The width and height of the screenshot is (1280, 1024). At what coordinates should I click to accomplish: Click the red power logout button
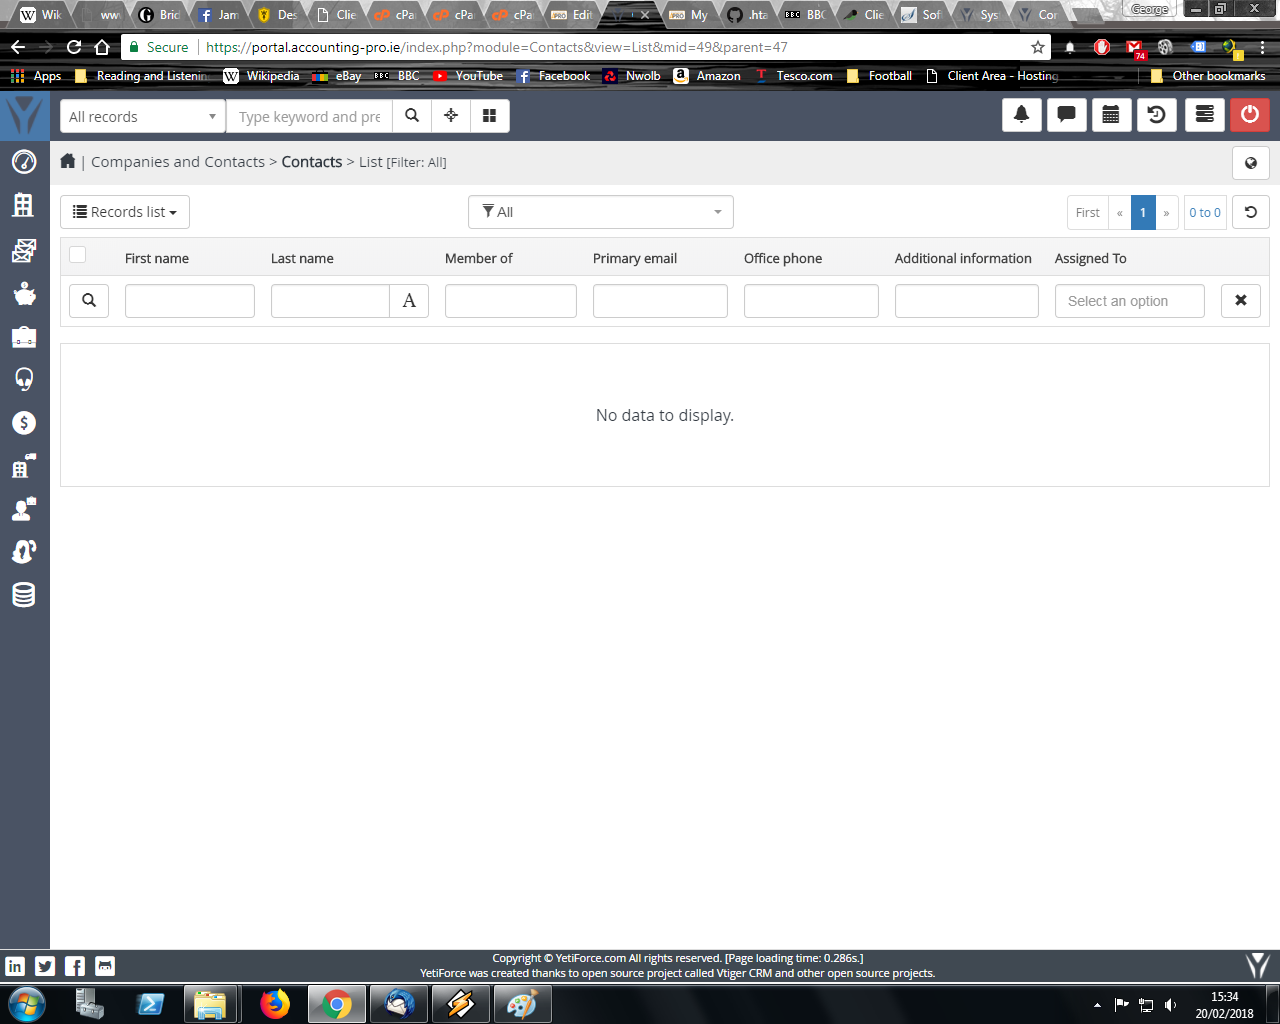(1250, 115)
